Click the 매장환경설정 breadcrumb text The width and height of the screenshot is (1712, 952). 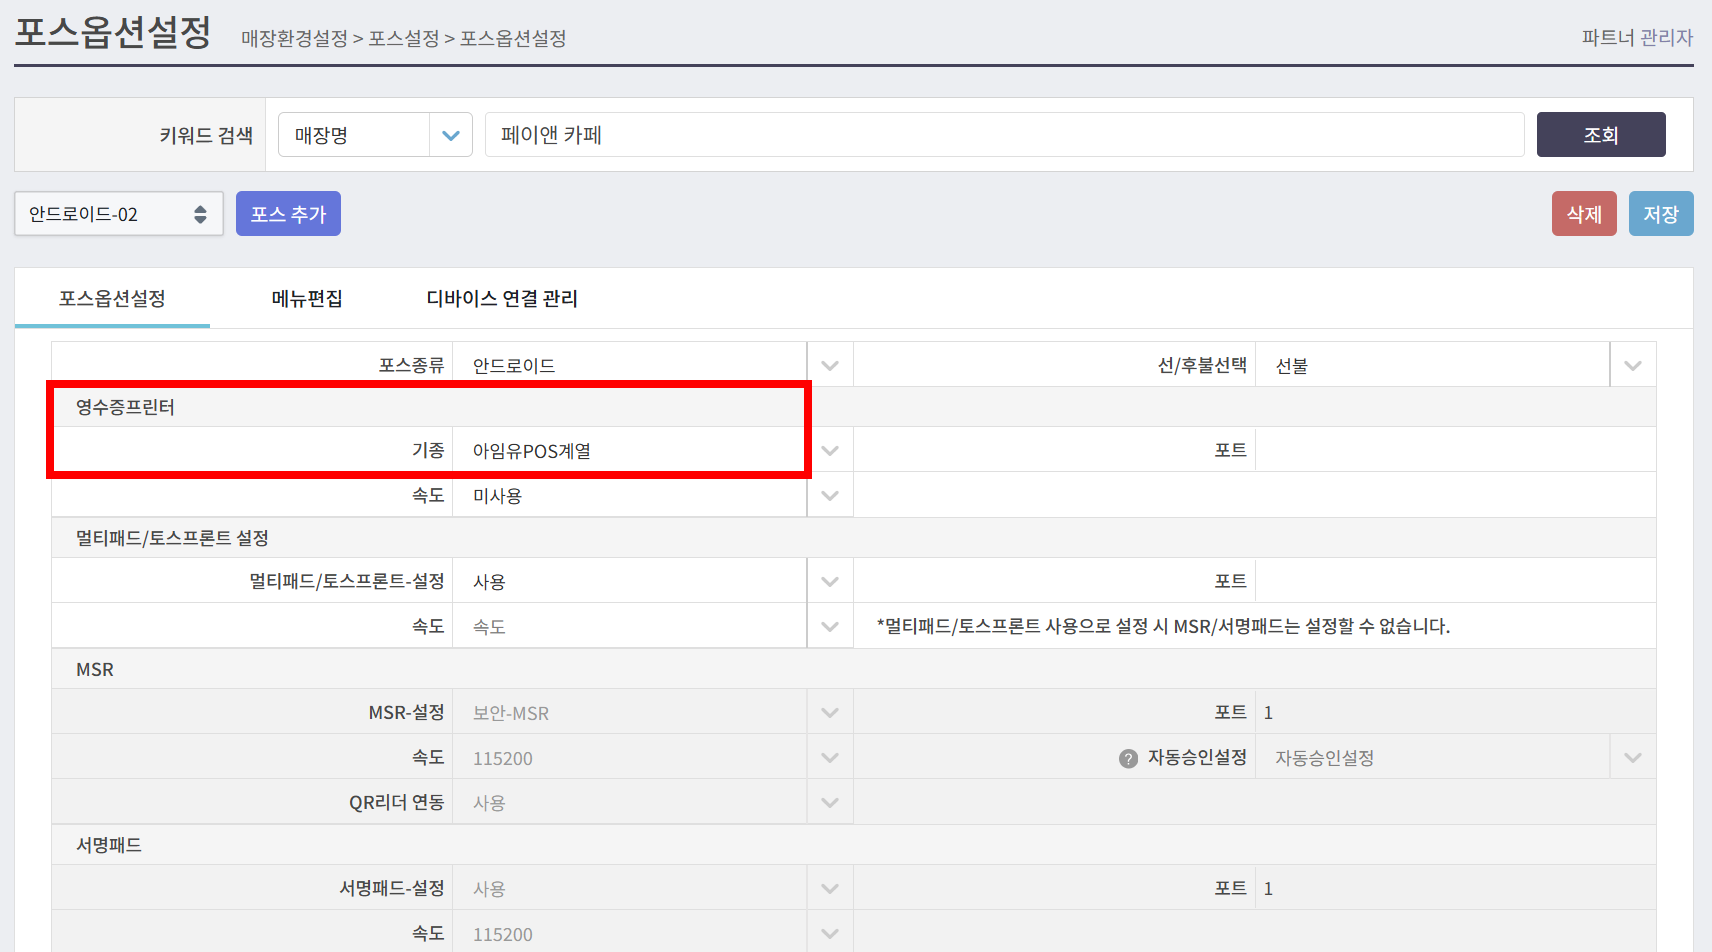294,38
